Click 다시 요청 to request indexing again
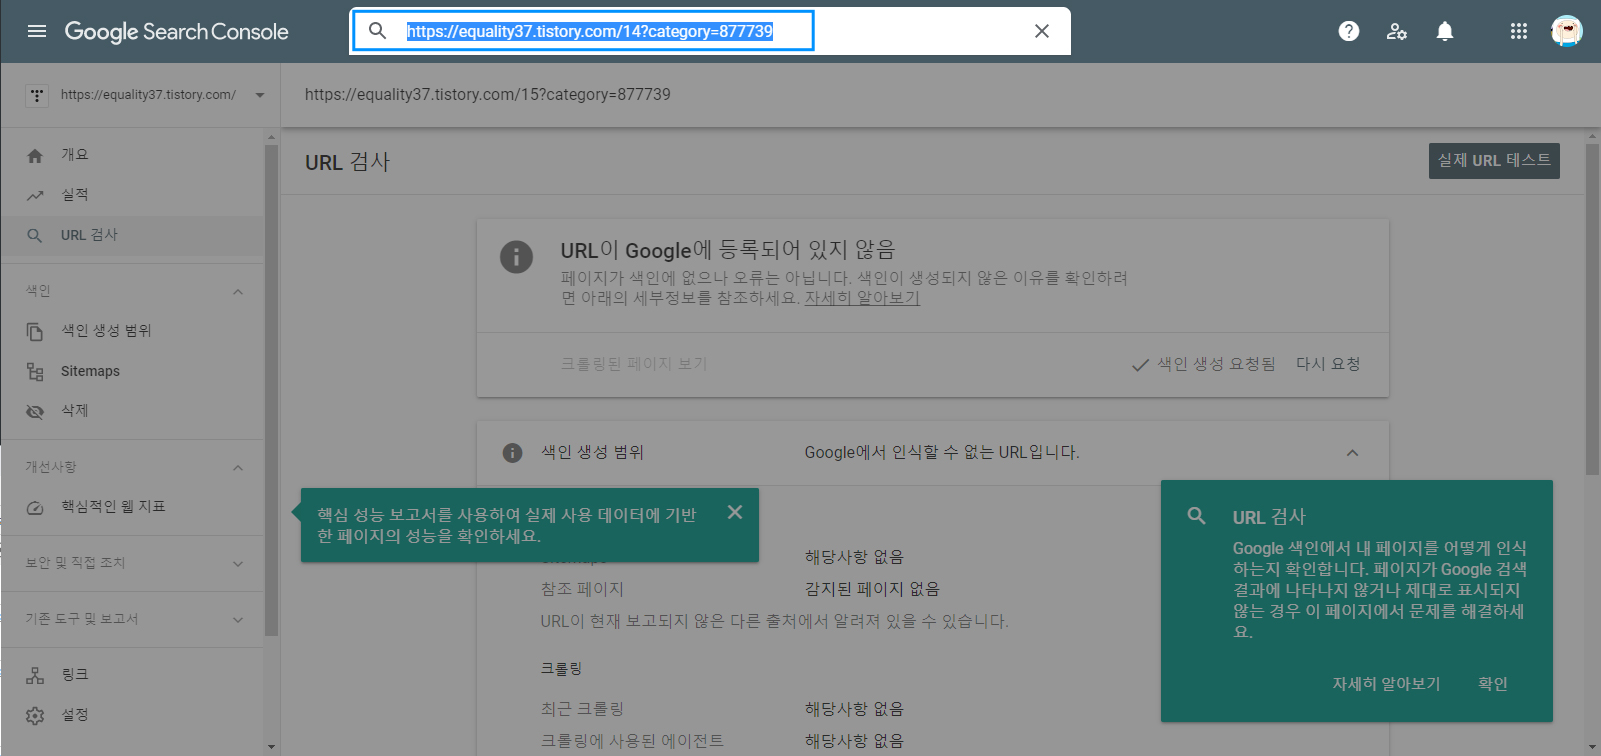 (1328, 364)
